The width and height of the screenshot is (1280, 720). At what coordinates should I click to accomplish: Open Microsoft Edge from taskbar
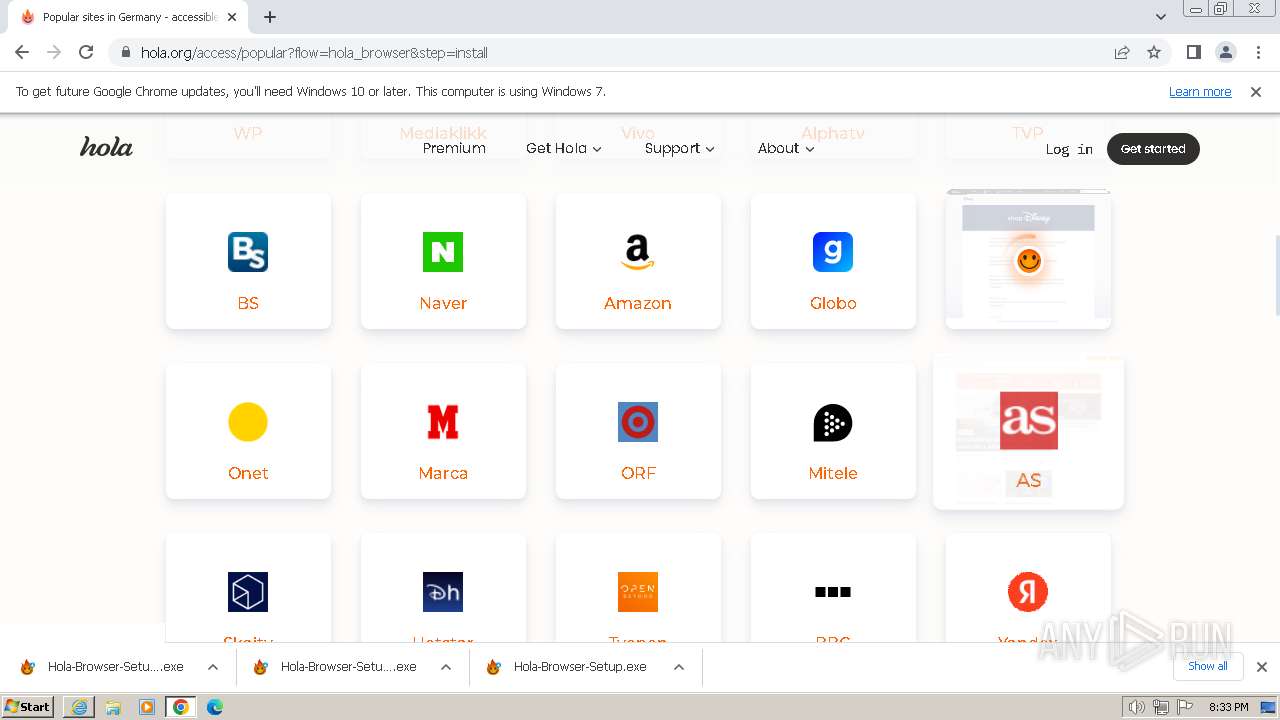point(215,707)
